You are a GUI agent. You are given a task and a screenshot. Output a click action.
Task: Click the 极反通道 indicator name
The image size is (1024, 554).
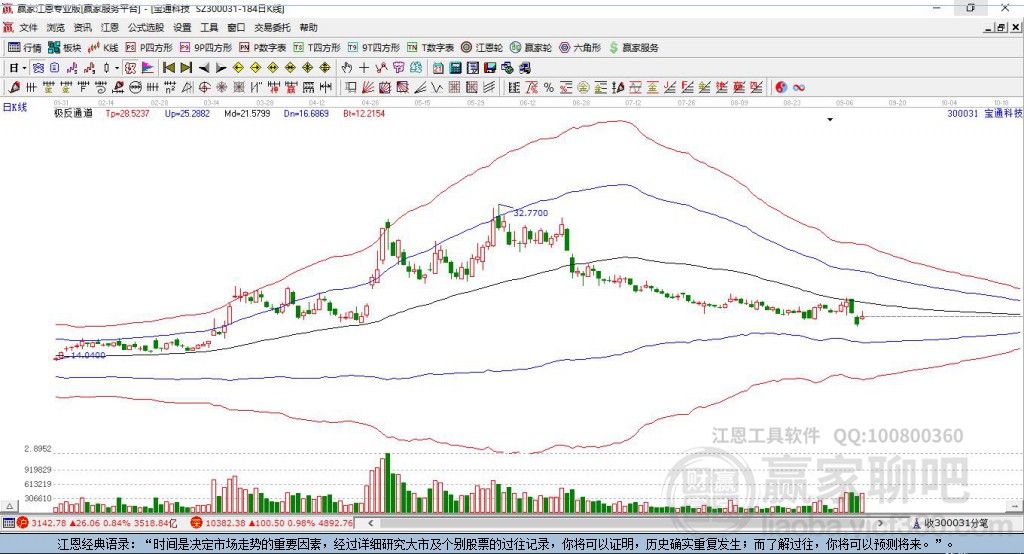pyautogui.click(x=73, y=113)
